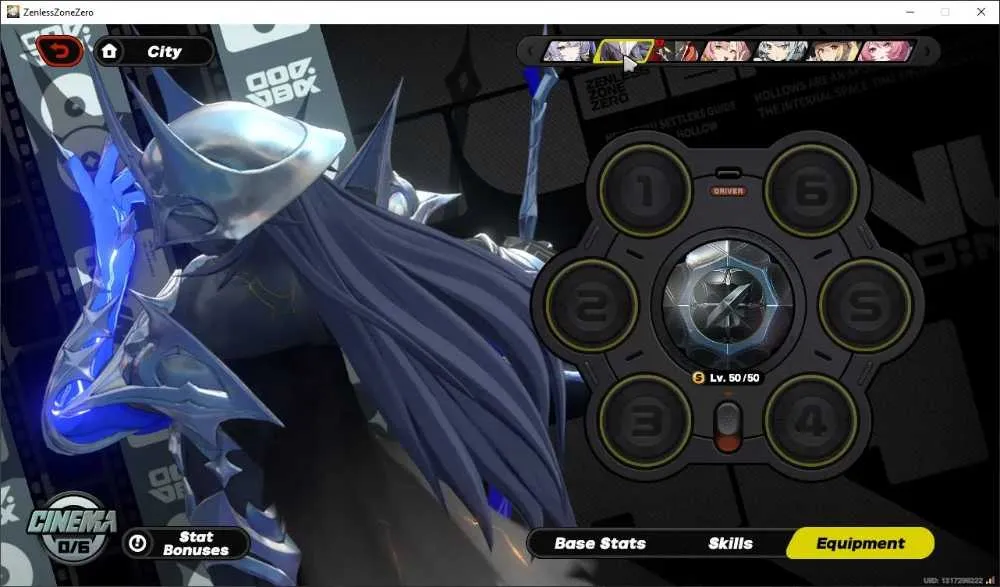Open the Equipment tab
The height and width of the screenshot is (587, 1000).
[860, 544]
